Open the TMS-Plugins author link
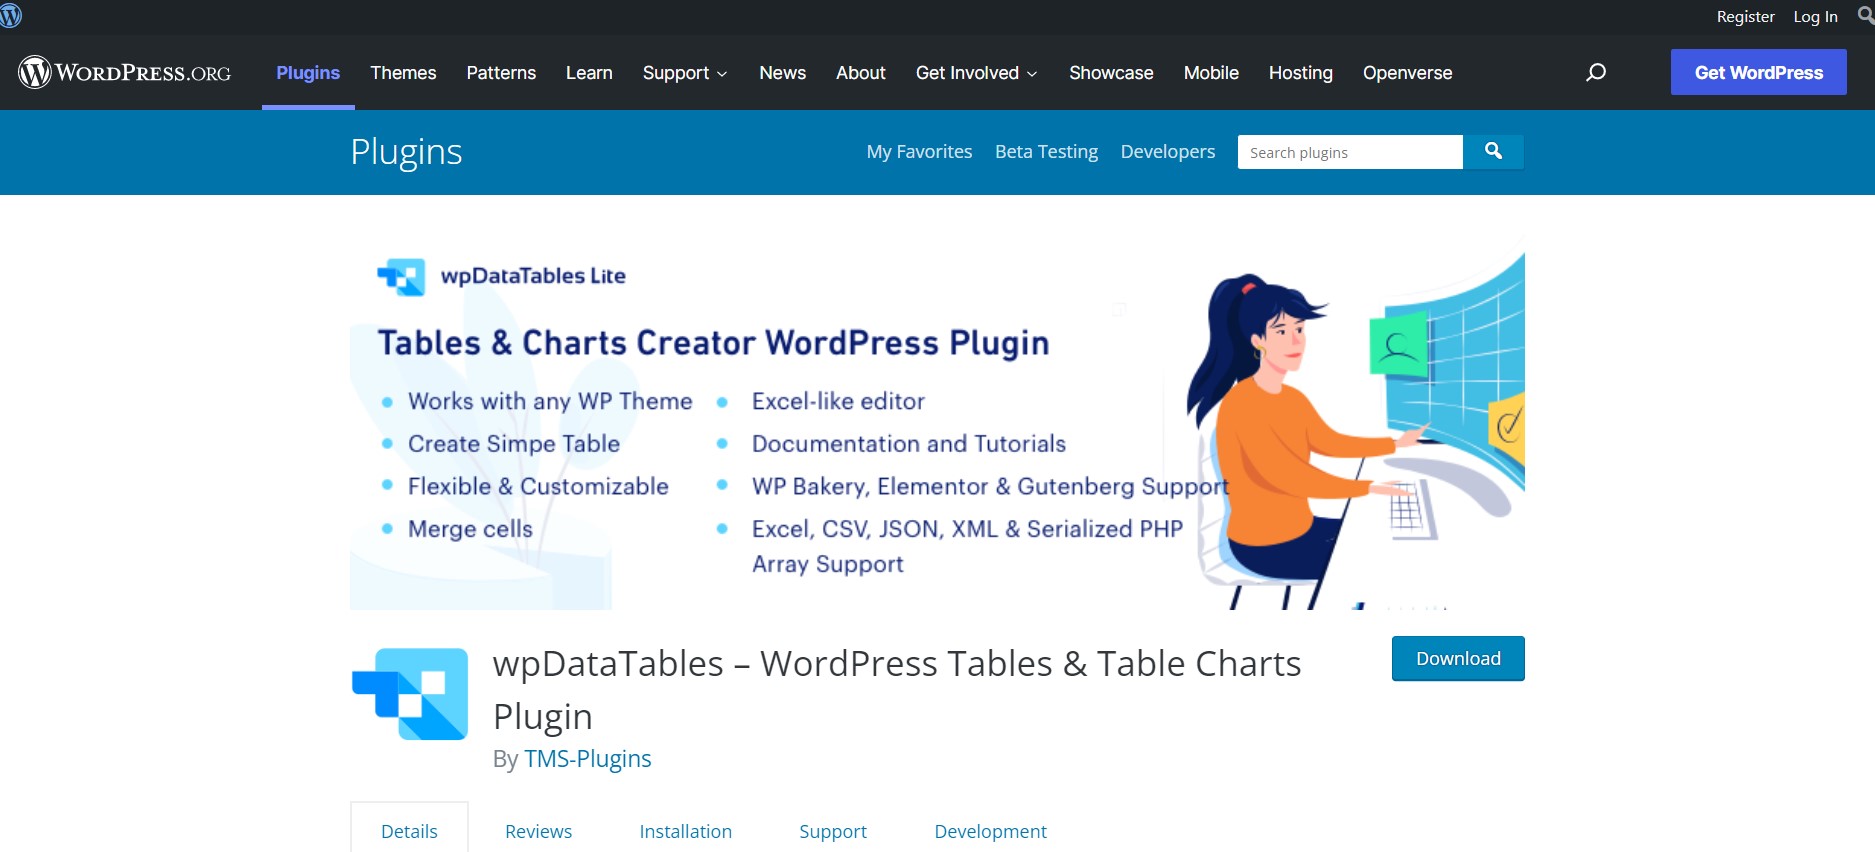The width and height of the screenshot is (1875, 852). pyautogui.click(x=587, y=759)
